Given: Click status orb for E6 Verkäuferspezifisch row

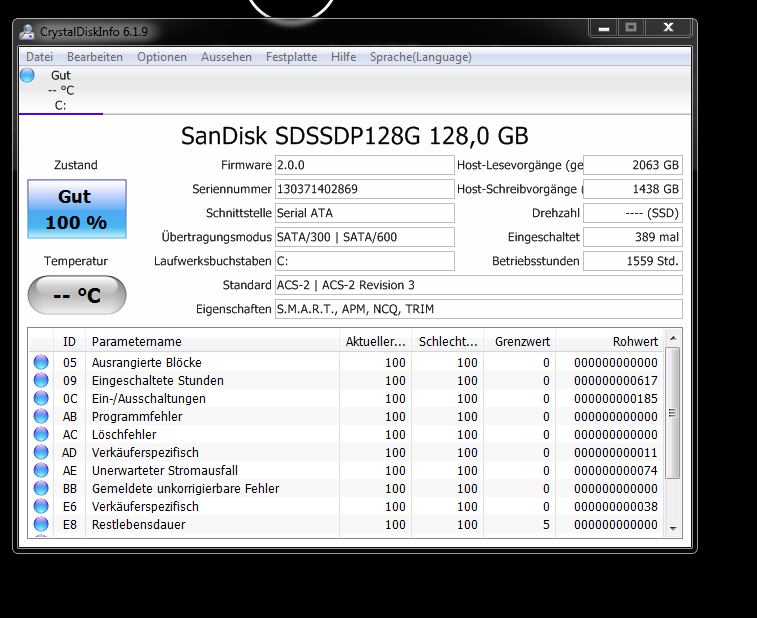Looking at the screenshot, I should click(41, 506).
